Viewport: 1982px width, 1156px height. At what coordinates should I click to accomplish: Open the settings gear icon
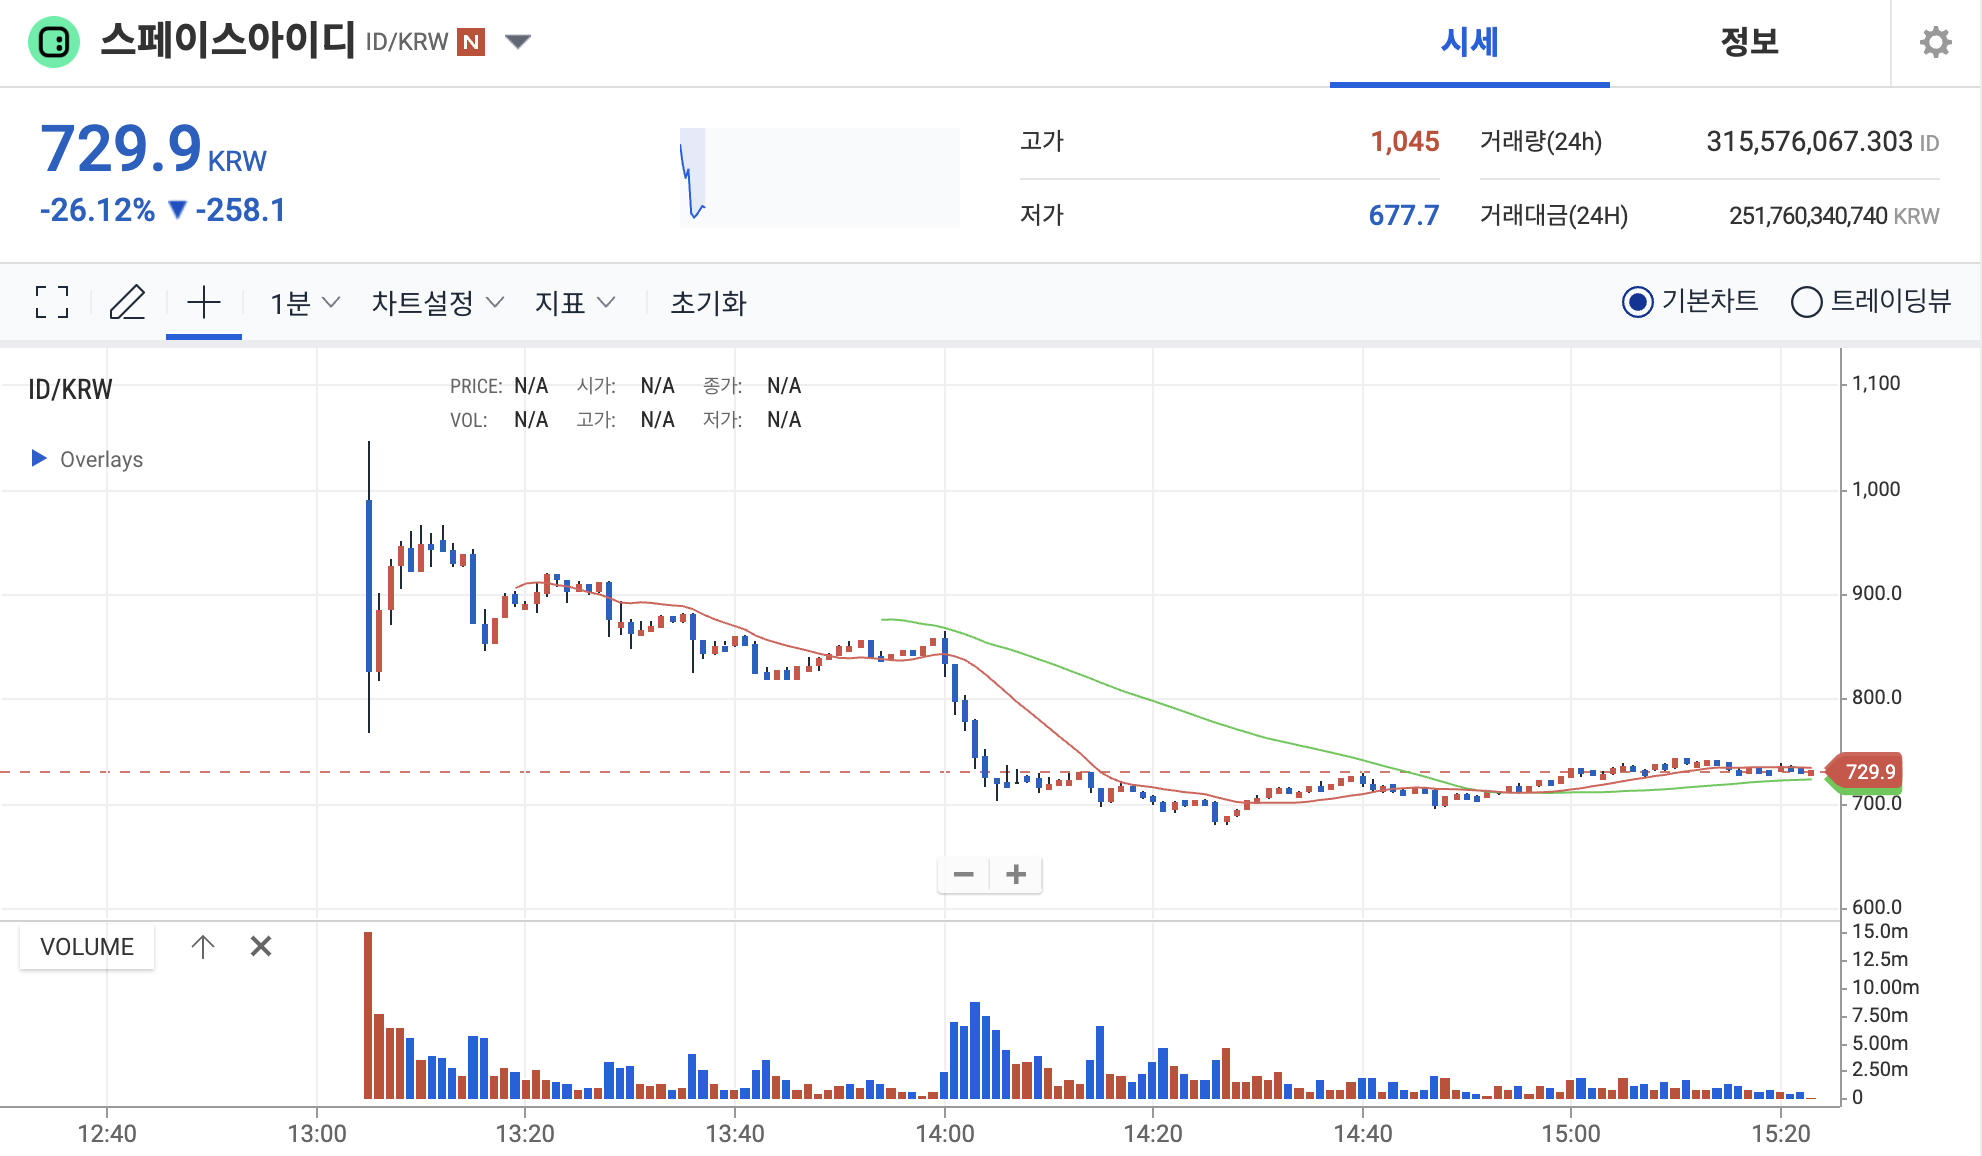pyautogui.click(x=1935, y=43)
